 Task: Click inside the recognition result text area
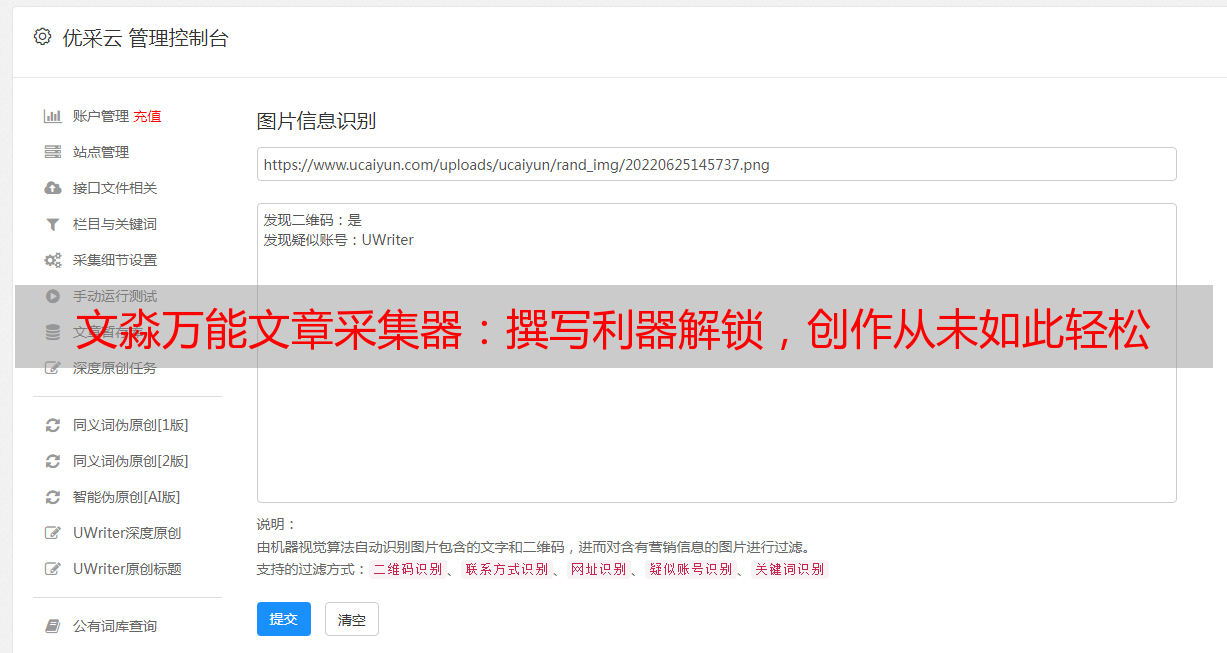coord(716,353)
